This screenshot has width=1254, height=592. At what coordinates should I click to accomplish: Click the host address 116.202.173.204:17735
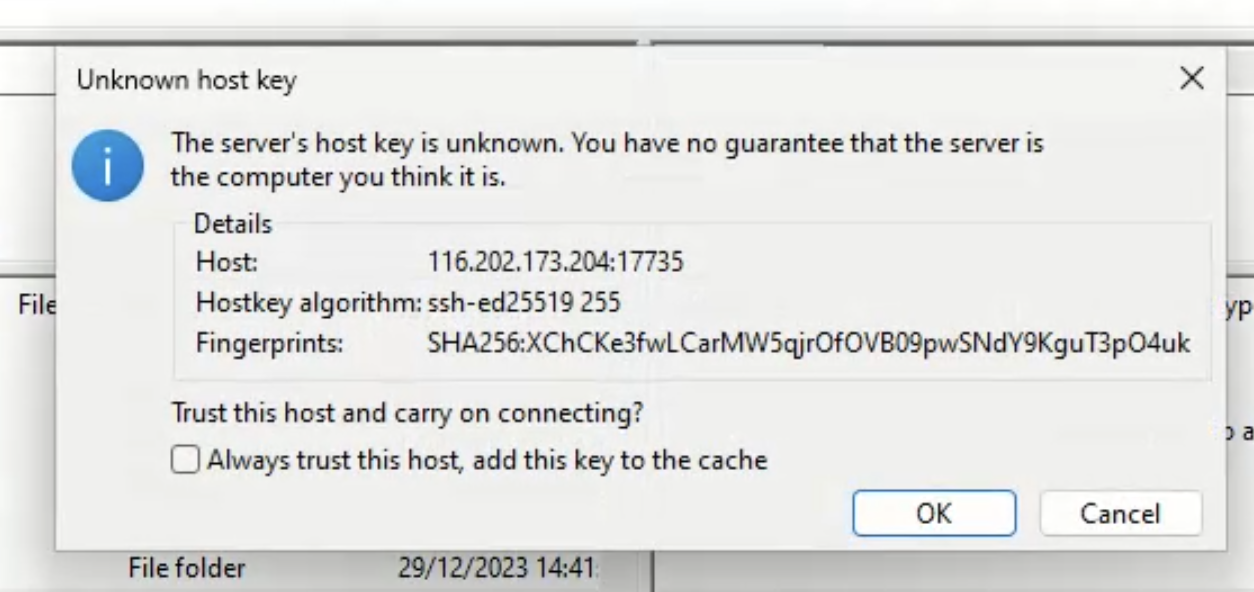click(555, 263)
